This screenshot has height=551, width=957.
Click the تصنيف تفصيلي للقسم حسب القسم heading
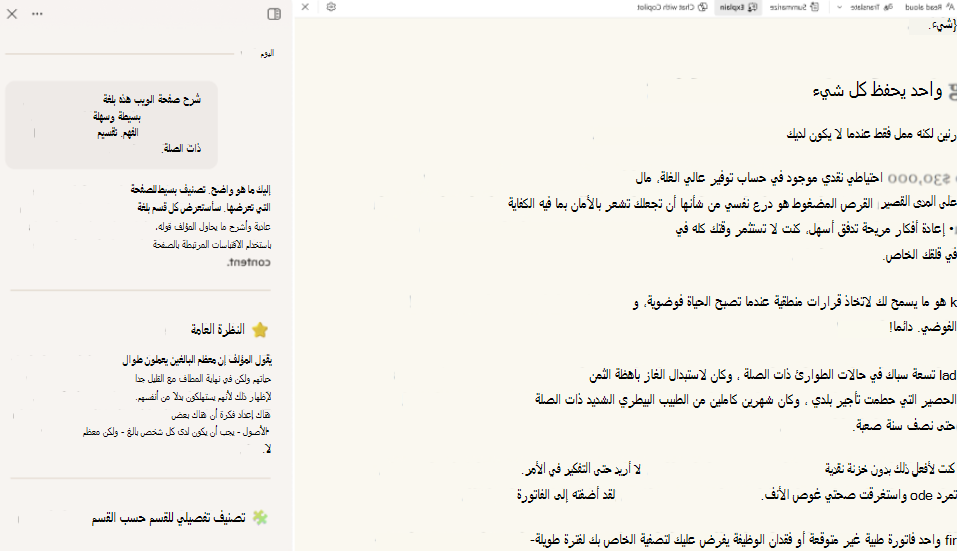pyautogui.click(x=168, y=518)
